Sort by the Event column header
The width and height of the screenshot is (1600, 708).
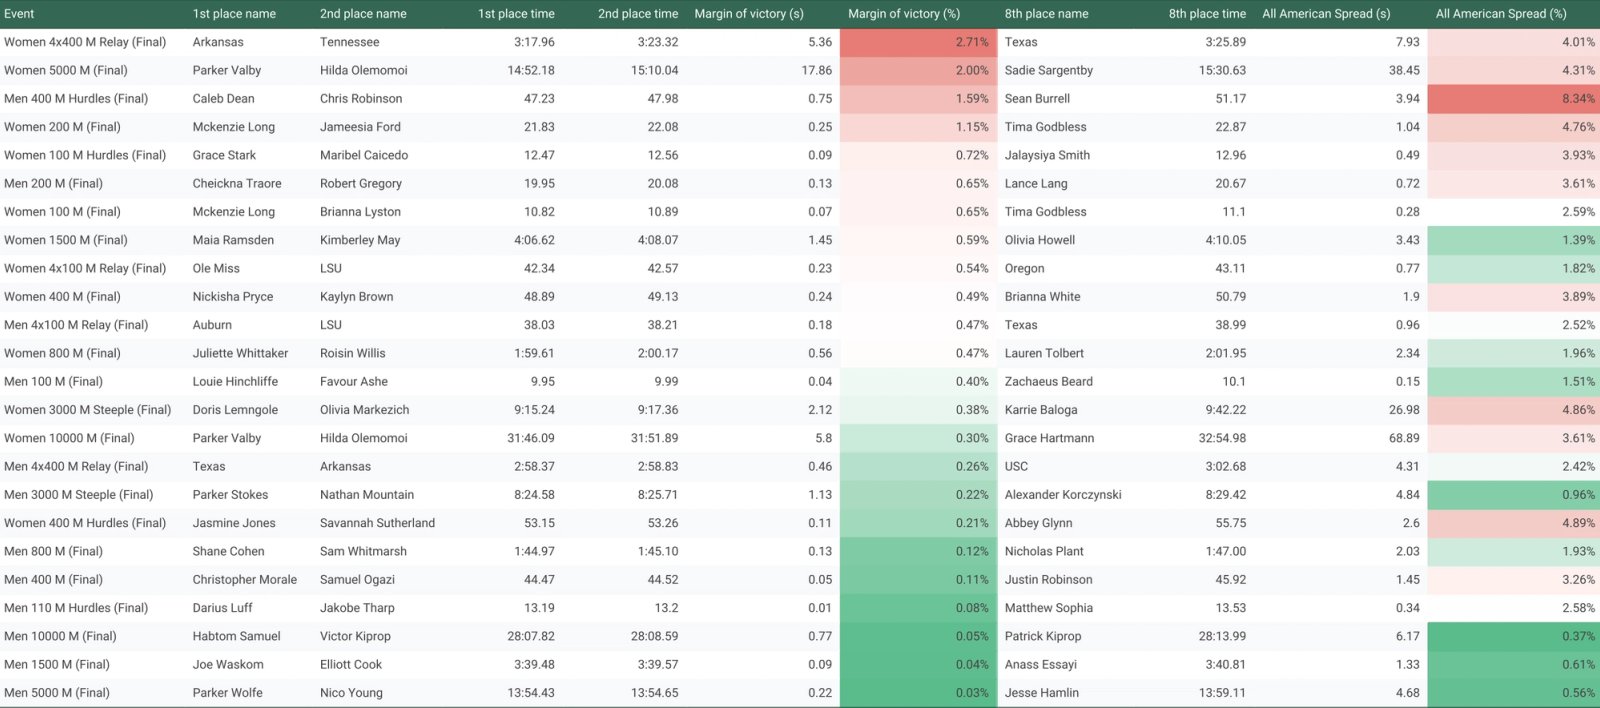point(19,14)
